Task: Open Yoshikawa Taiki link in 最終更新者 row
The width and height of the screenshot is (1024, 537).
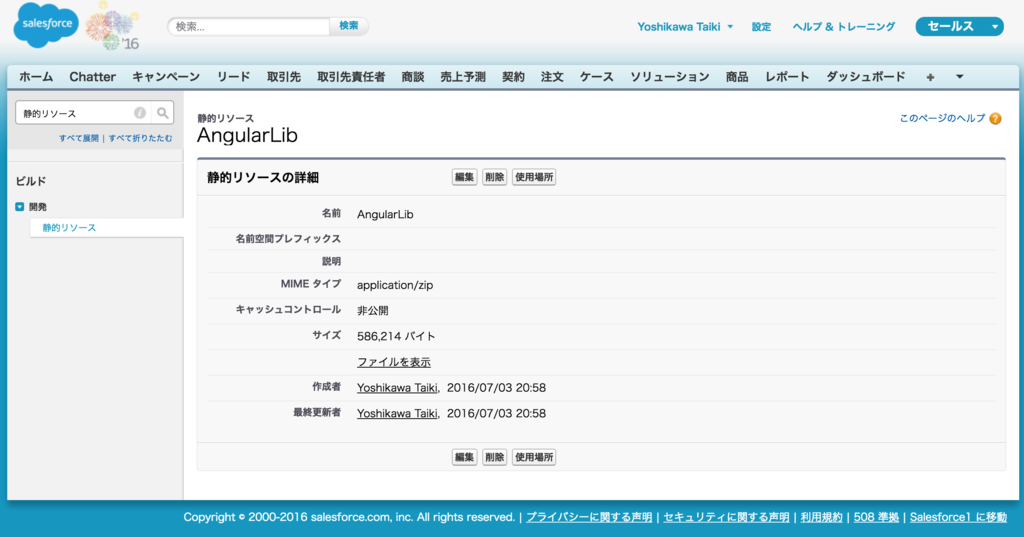Action: 397,413
